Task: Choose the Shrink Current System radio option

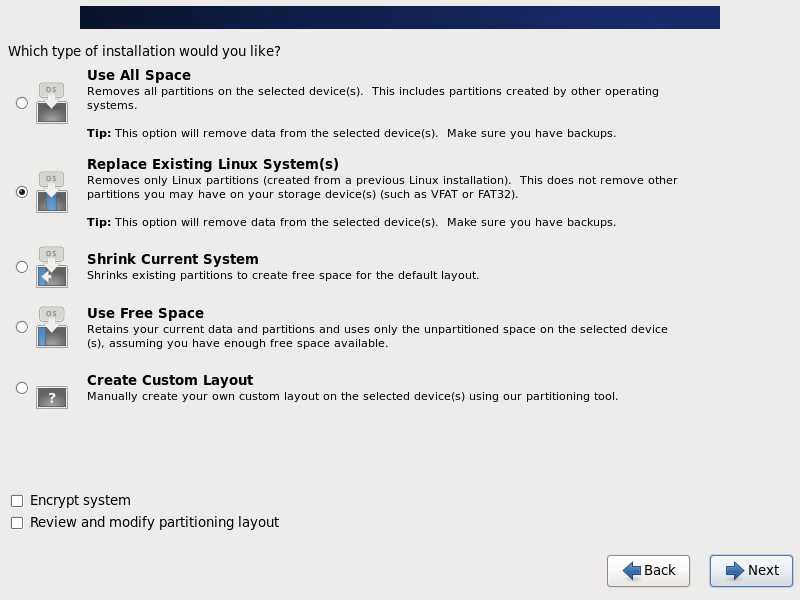Action: click(x=22, y=267)
